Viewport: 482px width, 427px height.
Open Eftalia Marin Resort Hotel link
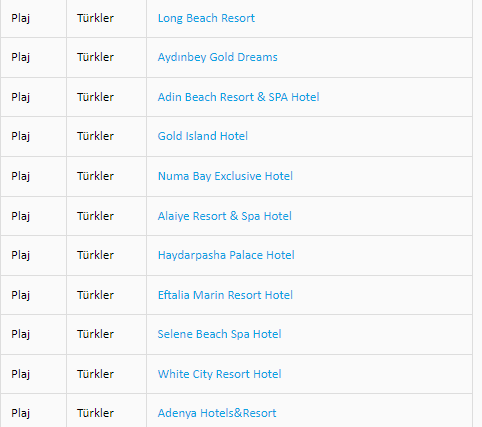coord(225,295)
